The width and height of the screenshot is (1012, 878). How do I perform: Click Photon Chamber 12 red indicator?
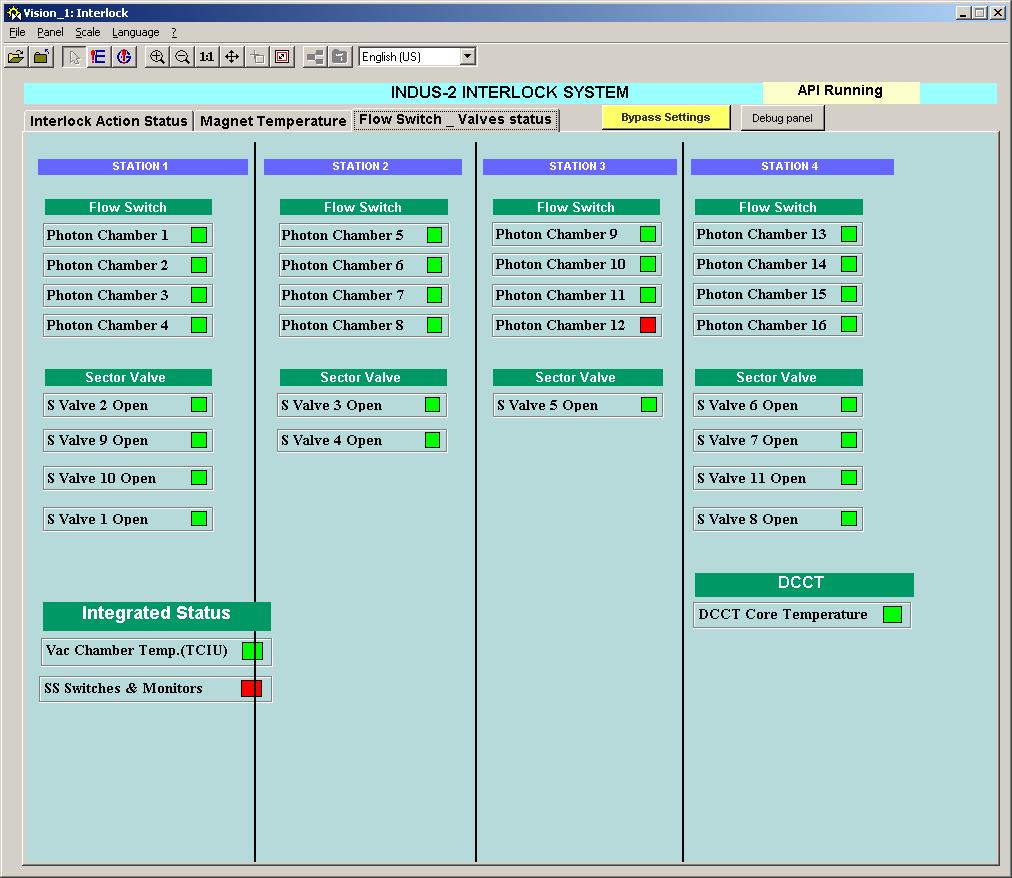pos(648,325)
